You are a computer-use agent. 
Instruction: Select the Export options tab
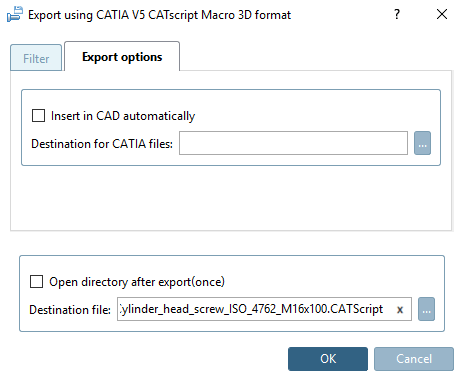click(122, 57)
